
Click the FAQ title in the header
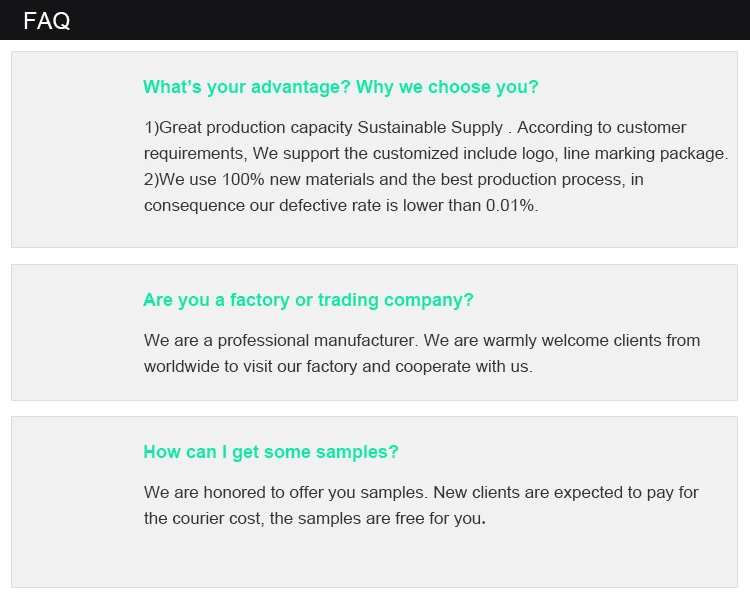click(x=47, y=21)
